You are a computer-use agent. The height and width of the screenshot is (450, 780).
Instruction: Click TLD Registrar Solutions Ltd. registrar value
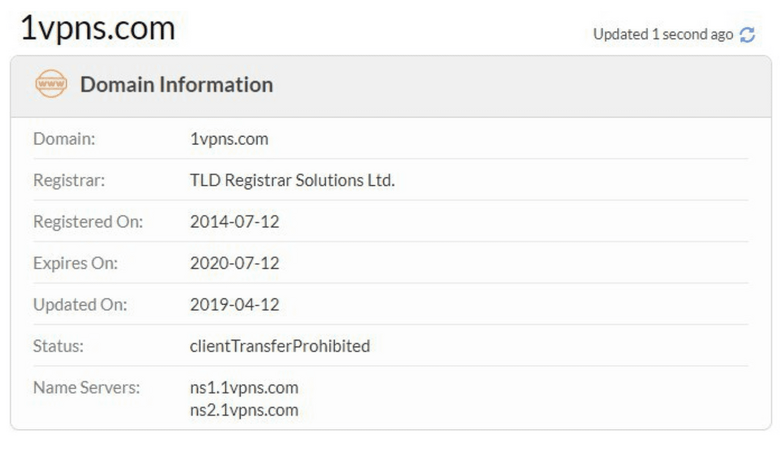pyautogui.click(x=292, y=180)
